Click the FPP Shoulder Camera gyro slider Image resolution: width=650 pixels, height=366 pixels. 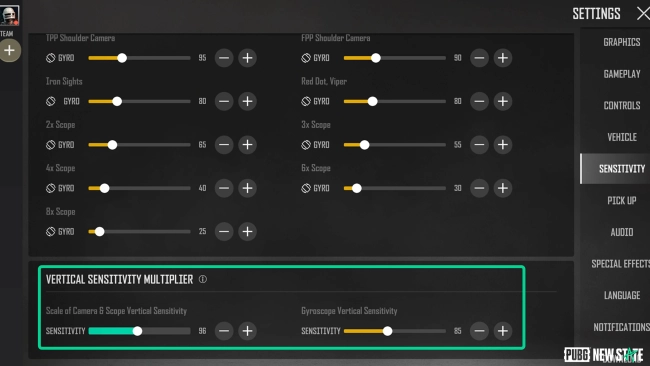point(395,58)
